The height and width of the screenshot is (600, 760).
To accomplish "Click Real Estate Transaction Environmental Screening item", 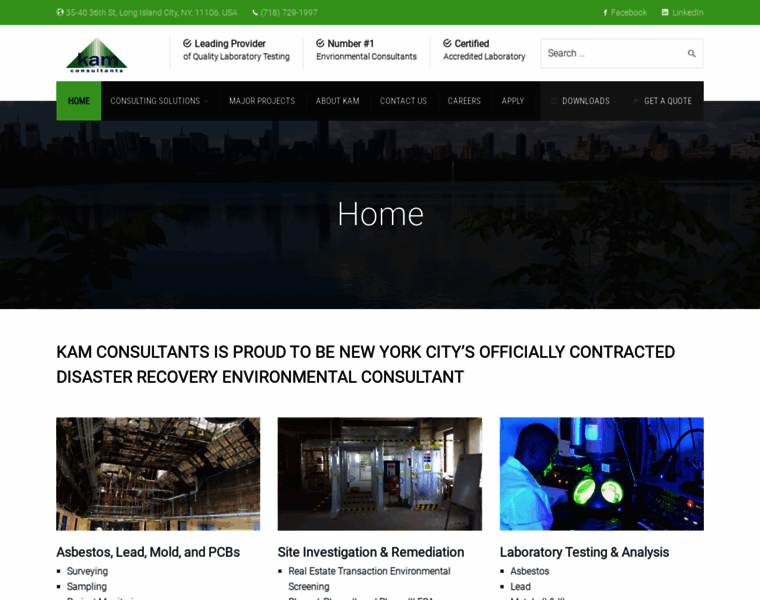I will tap(369, 579).
